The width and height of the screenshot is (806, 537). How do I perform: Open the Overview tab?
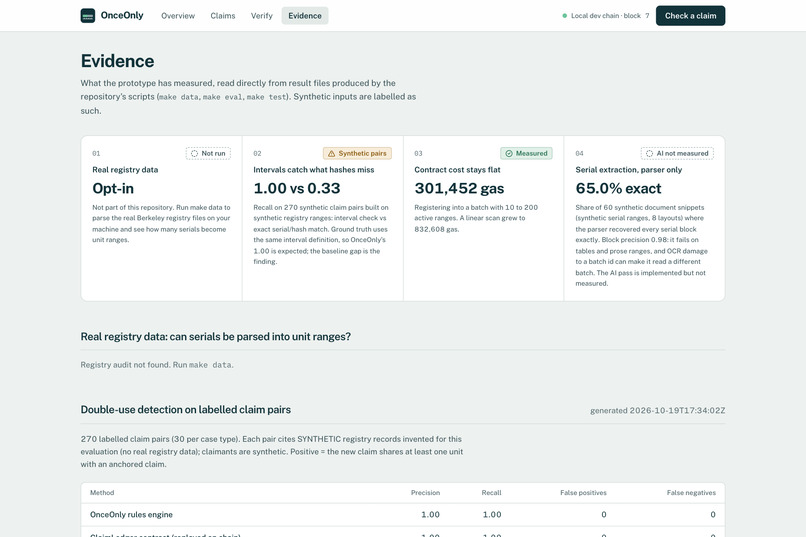coord(178,16)
